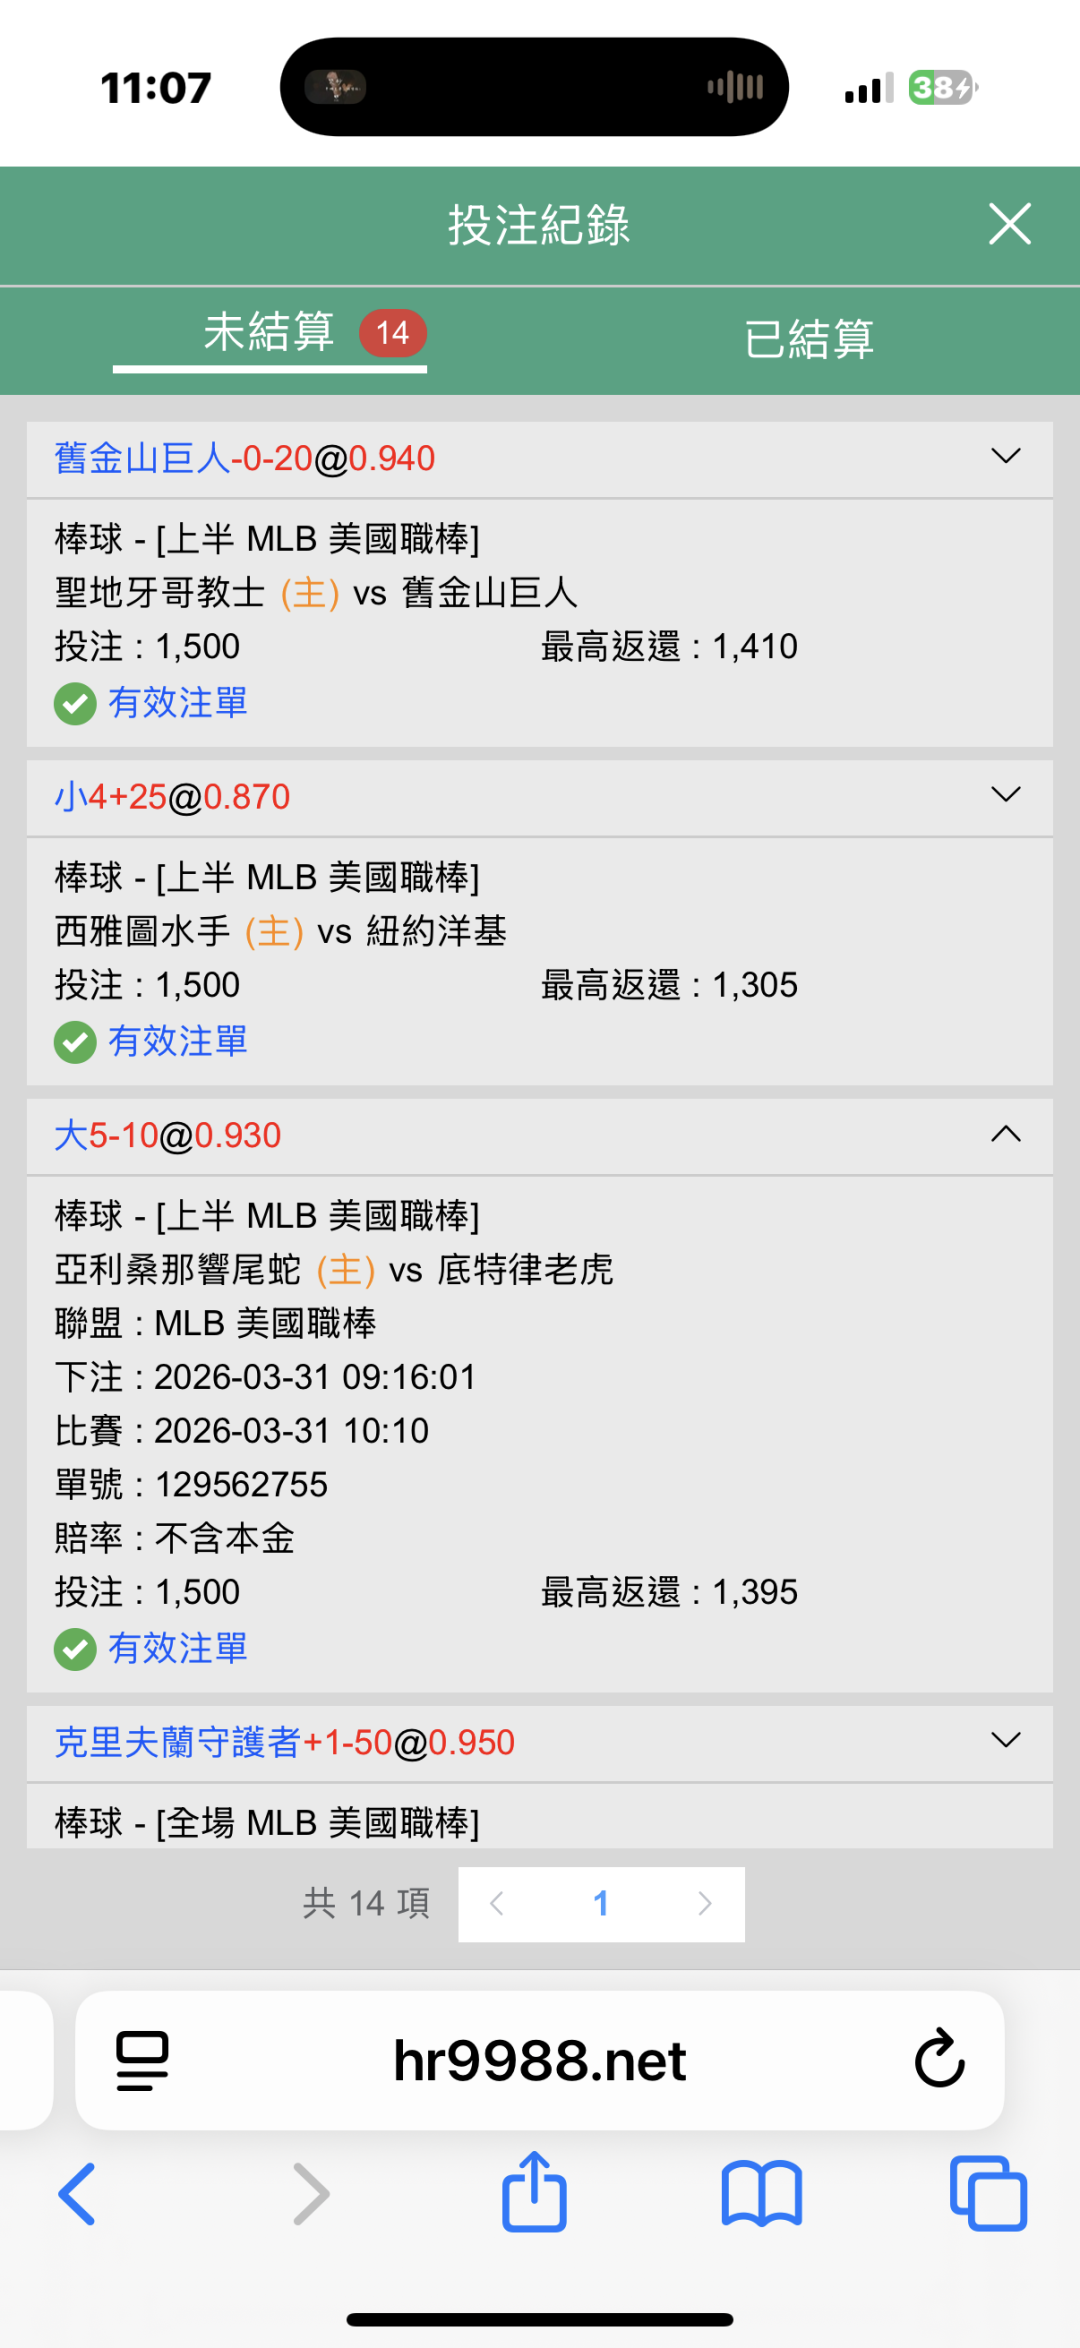Open Safari page settings menu icon
Screen dimensions: 1080x2348
142,2060
